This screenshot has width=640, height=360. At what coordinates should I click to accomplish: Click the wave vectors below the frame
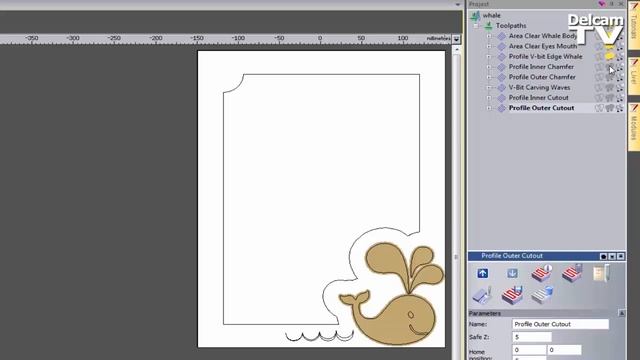[319, 336]
